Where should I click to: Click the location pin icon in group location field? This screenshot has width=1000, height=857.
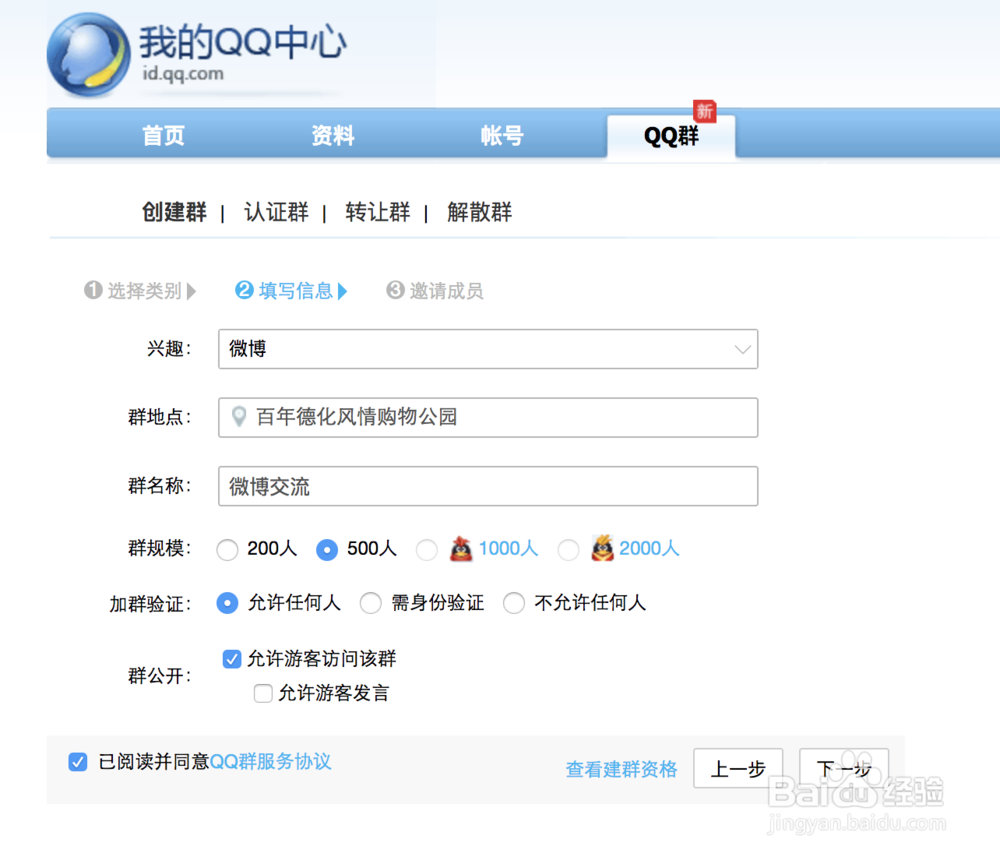coord(239,417)
